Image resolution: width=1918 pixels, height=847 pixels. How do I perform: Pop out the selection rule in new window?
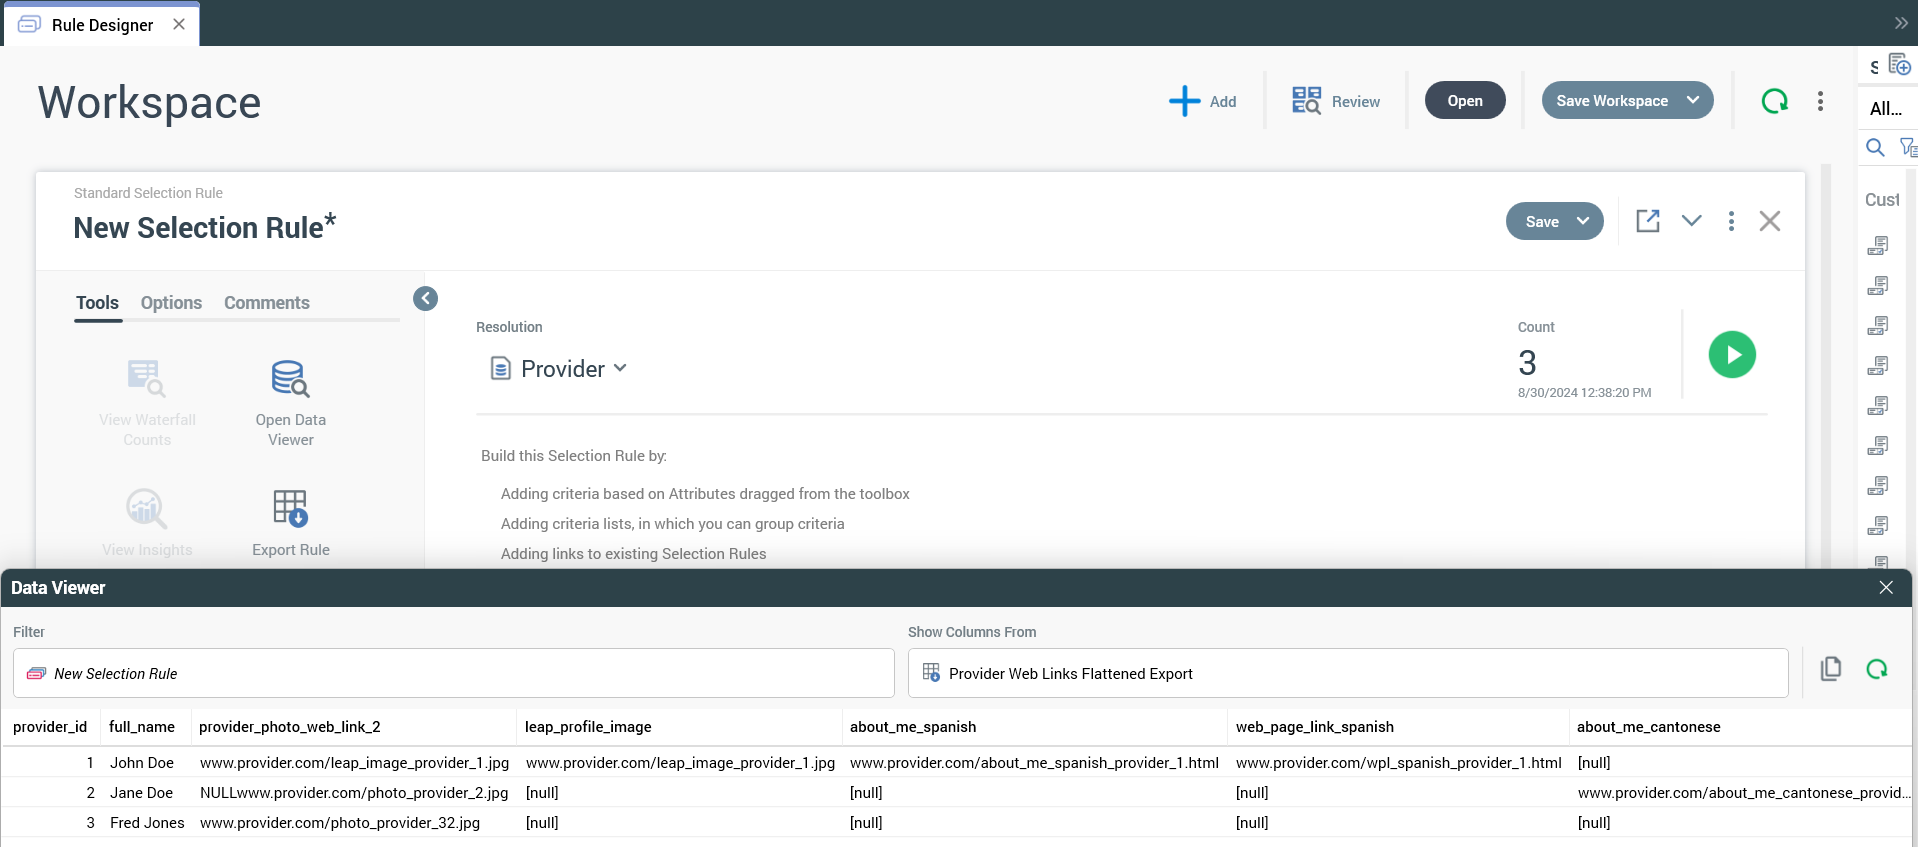click(1647, 221)
